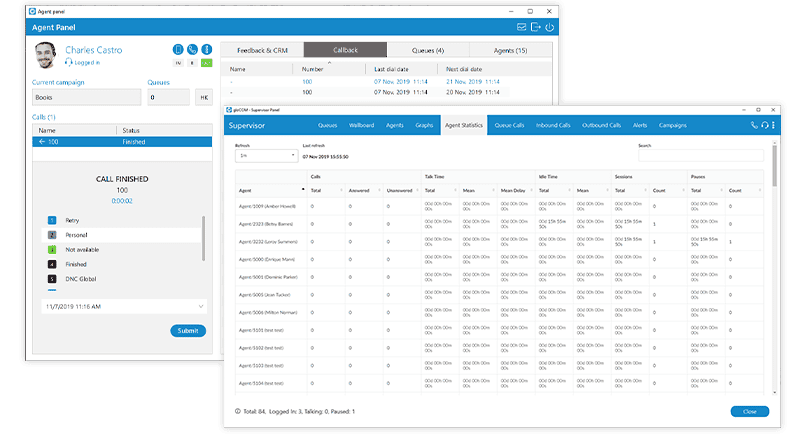Expand the 11/7/2019 callback date picker

201,305
